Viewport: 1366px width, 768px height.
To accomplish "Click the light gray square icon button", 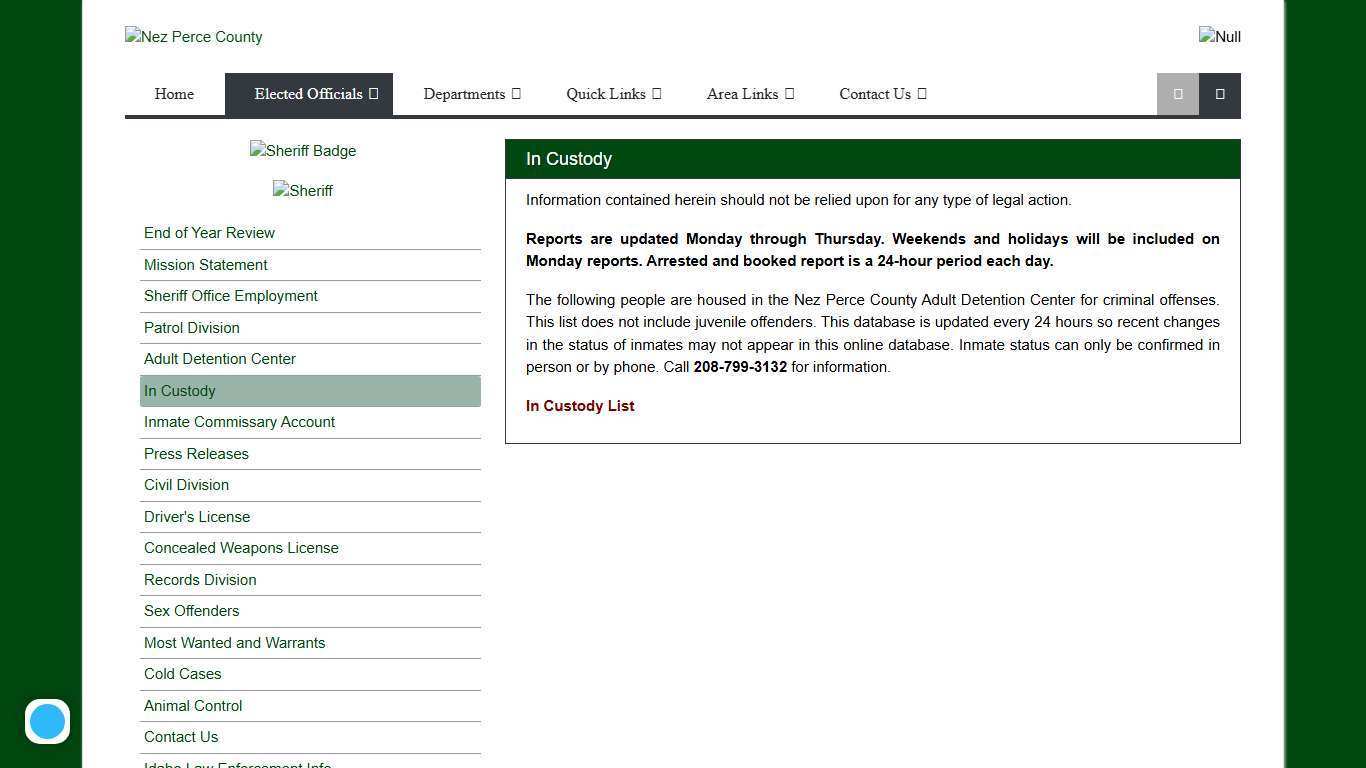I will click(x=1177, y=94).
